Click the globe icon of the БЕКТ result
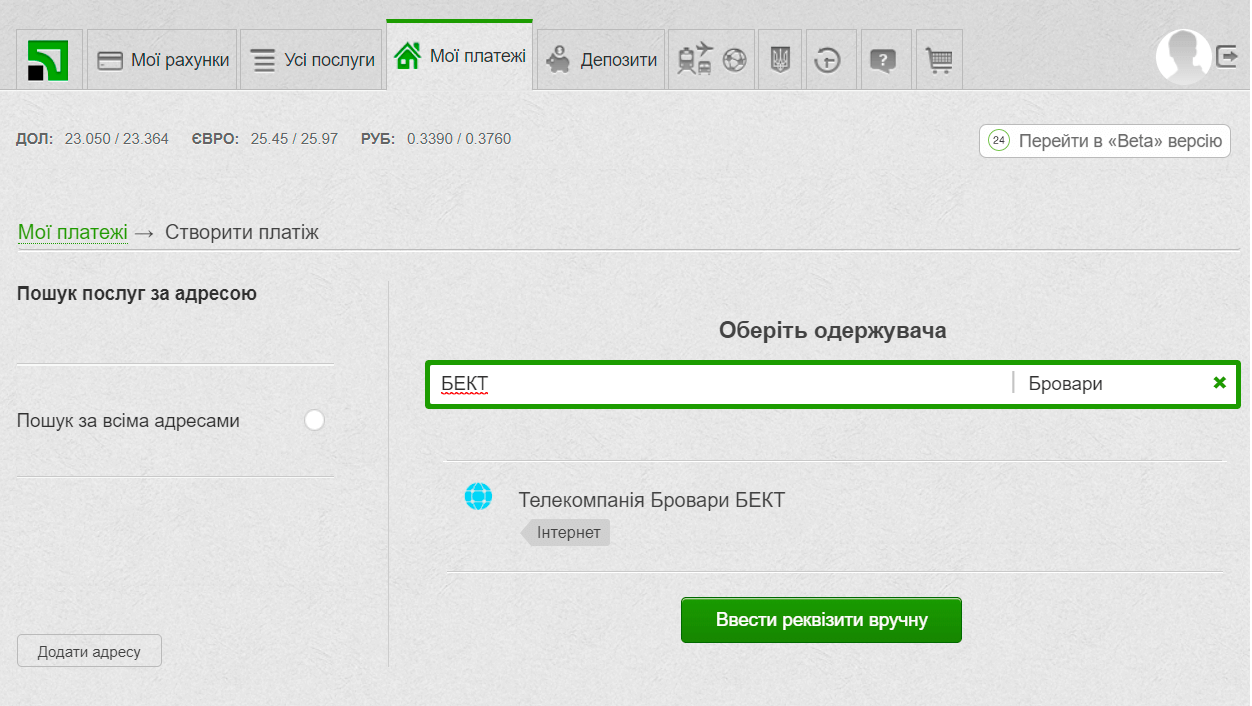1252x706 pixels. (479, 497)
